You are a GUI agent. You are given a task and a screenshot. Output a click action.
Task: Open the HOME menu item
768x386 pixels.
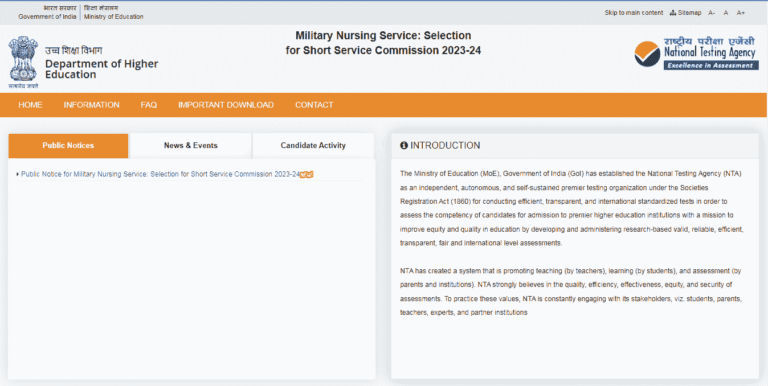[30, 105]
